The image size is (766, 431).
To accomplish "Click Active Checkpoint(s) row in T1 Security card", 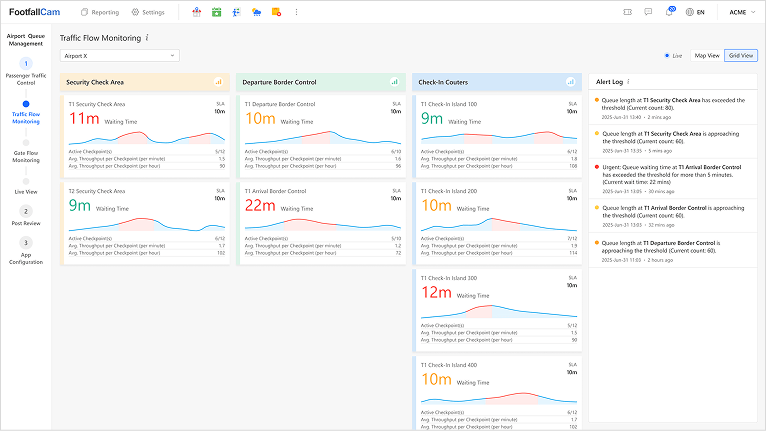I will pyautogui.click(x=147, y=151).
